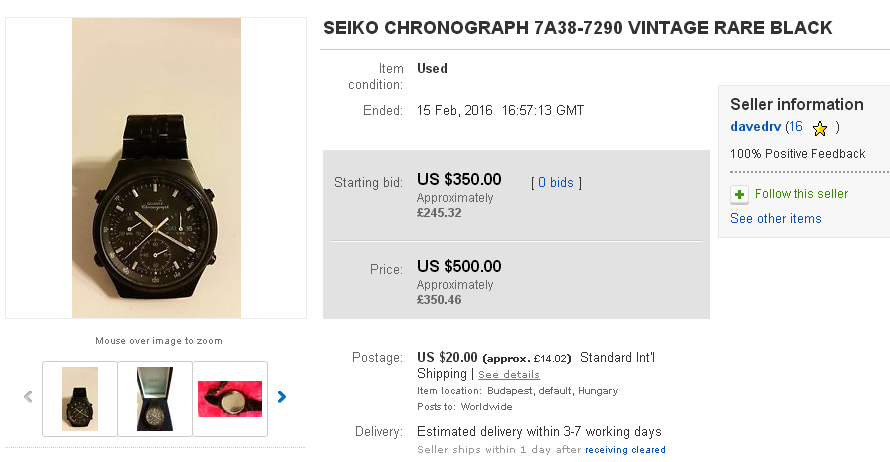This screenshot has height=462, width=890.
Task: Click the 'receiving cleared' payment link
Action: click(625, 450)
